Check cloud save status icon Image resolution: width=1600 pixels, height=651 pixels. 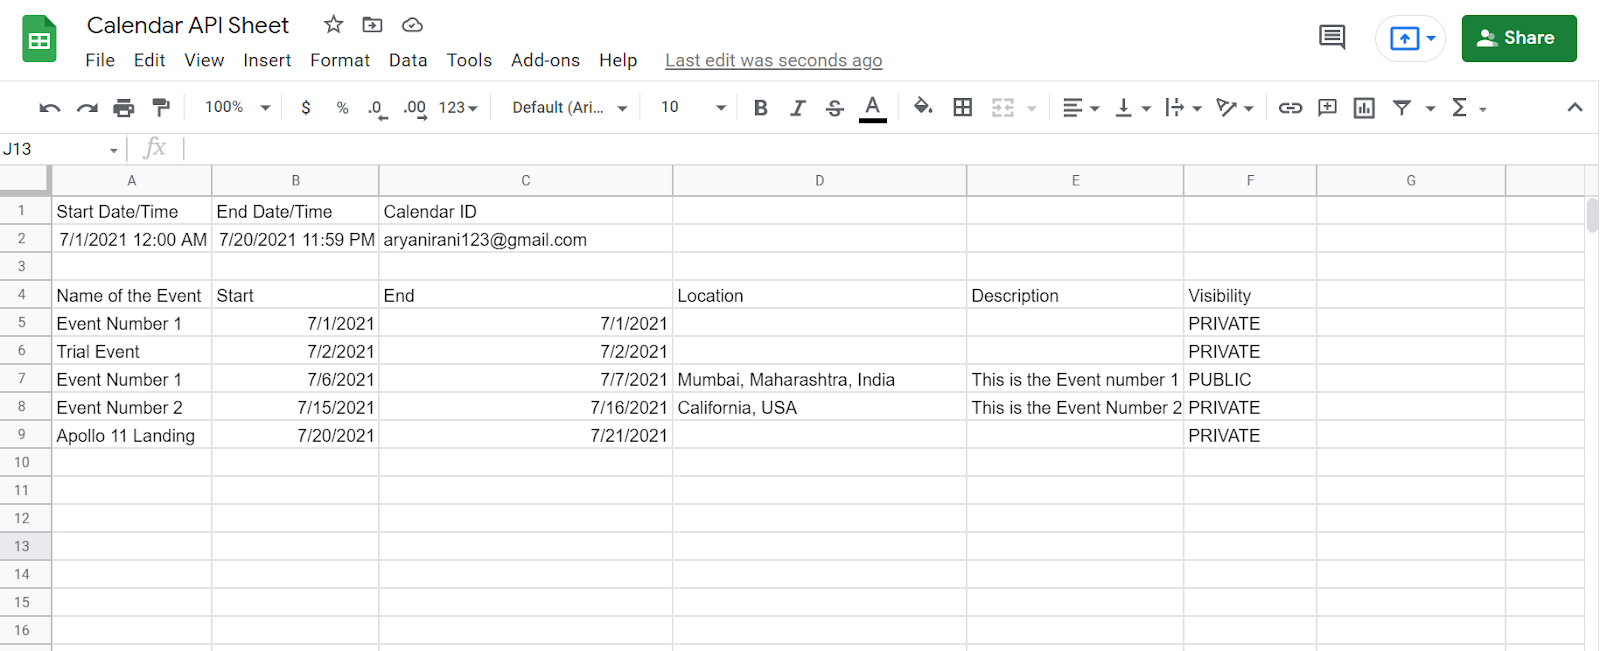412,25
